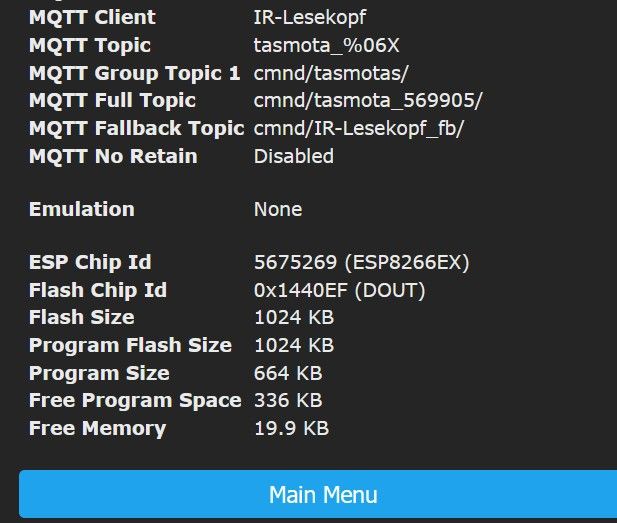Click the Disabled value for No Retain
Screen dimensions: 617x523
pyautogui.click(x=293, y=156)
